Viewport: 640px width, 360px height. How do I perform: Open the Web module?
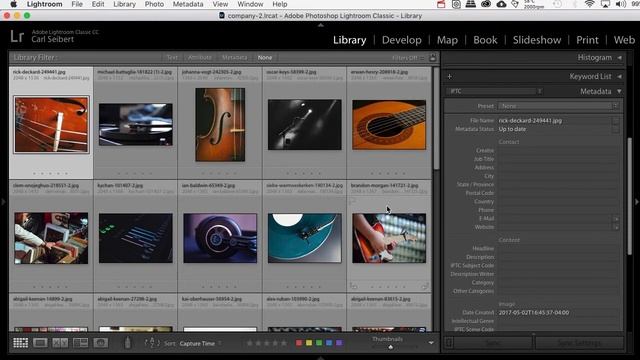(x=624, y=40)
